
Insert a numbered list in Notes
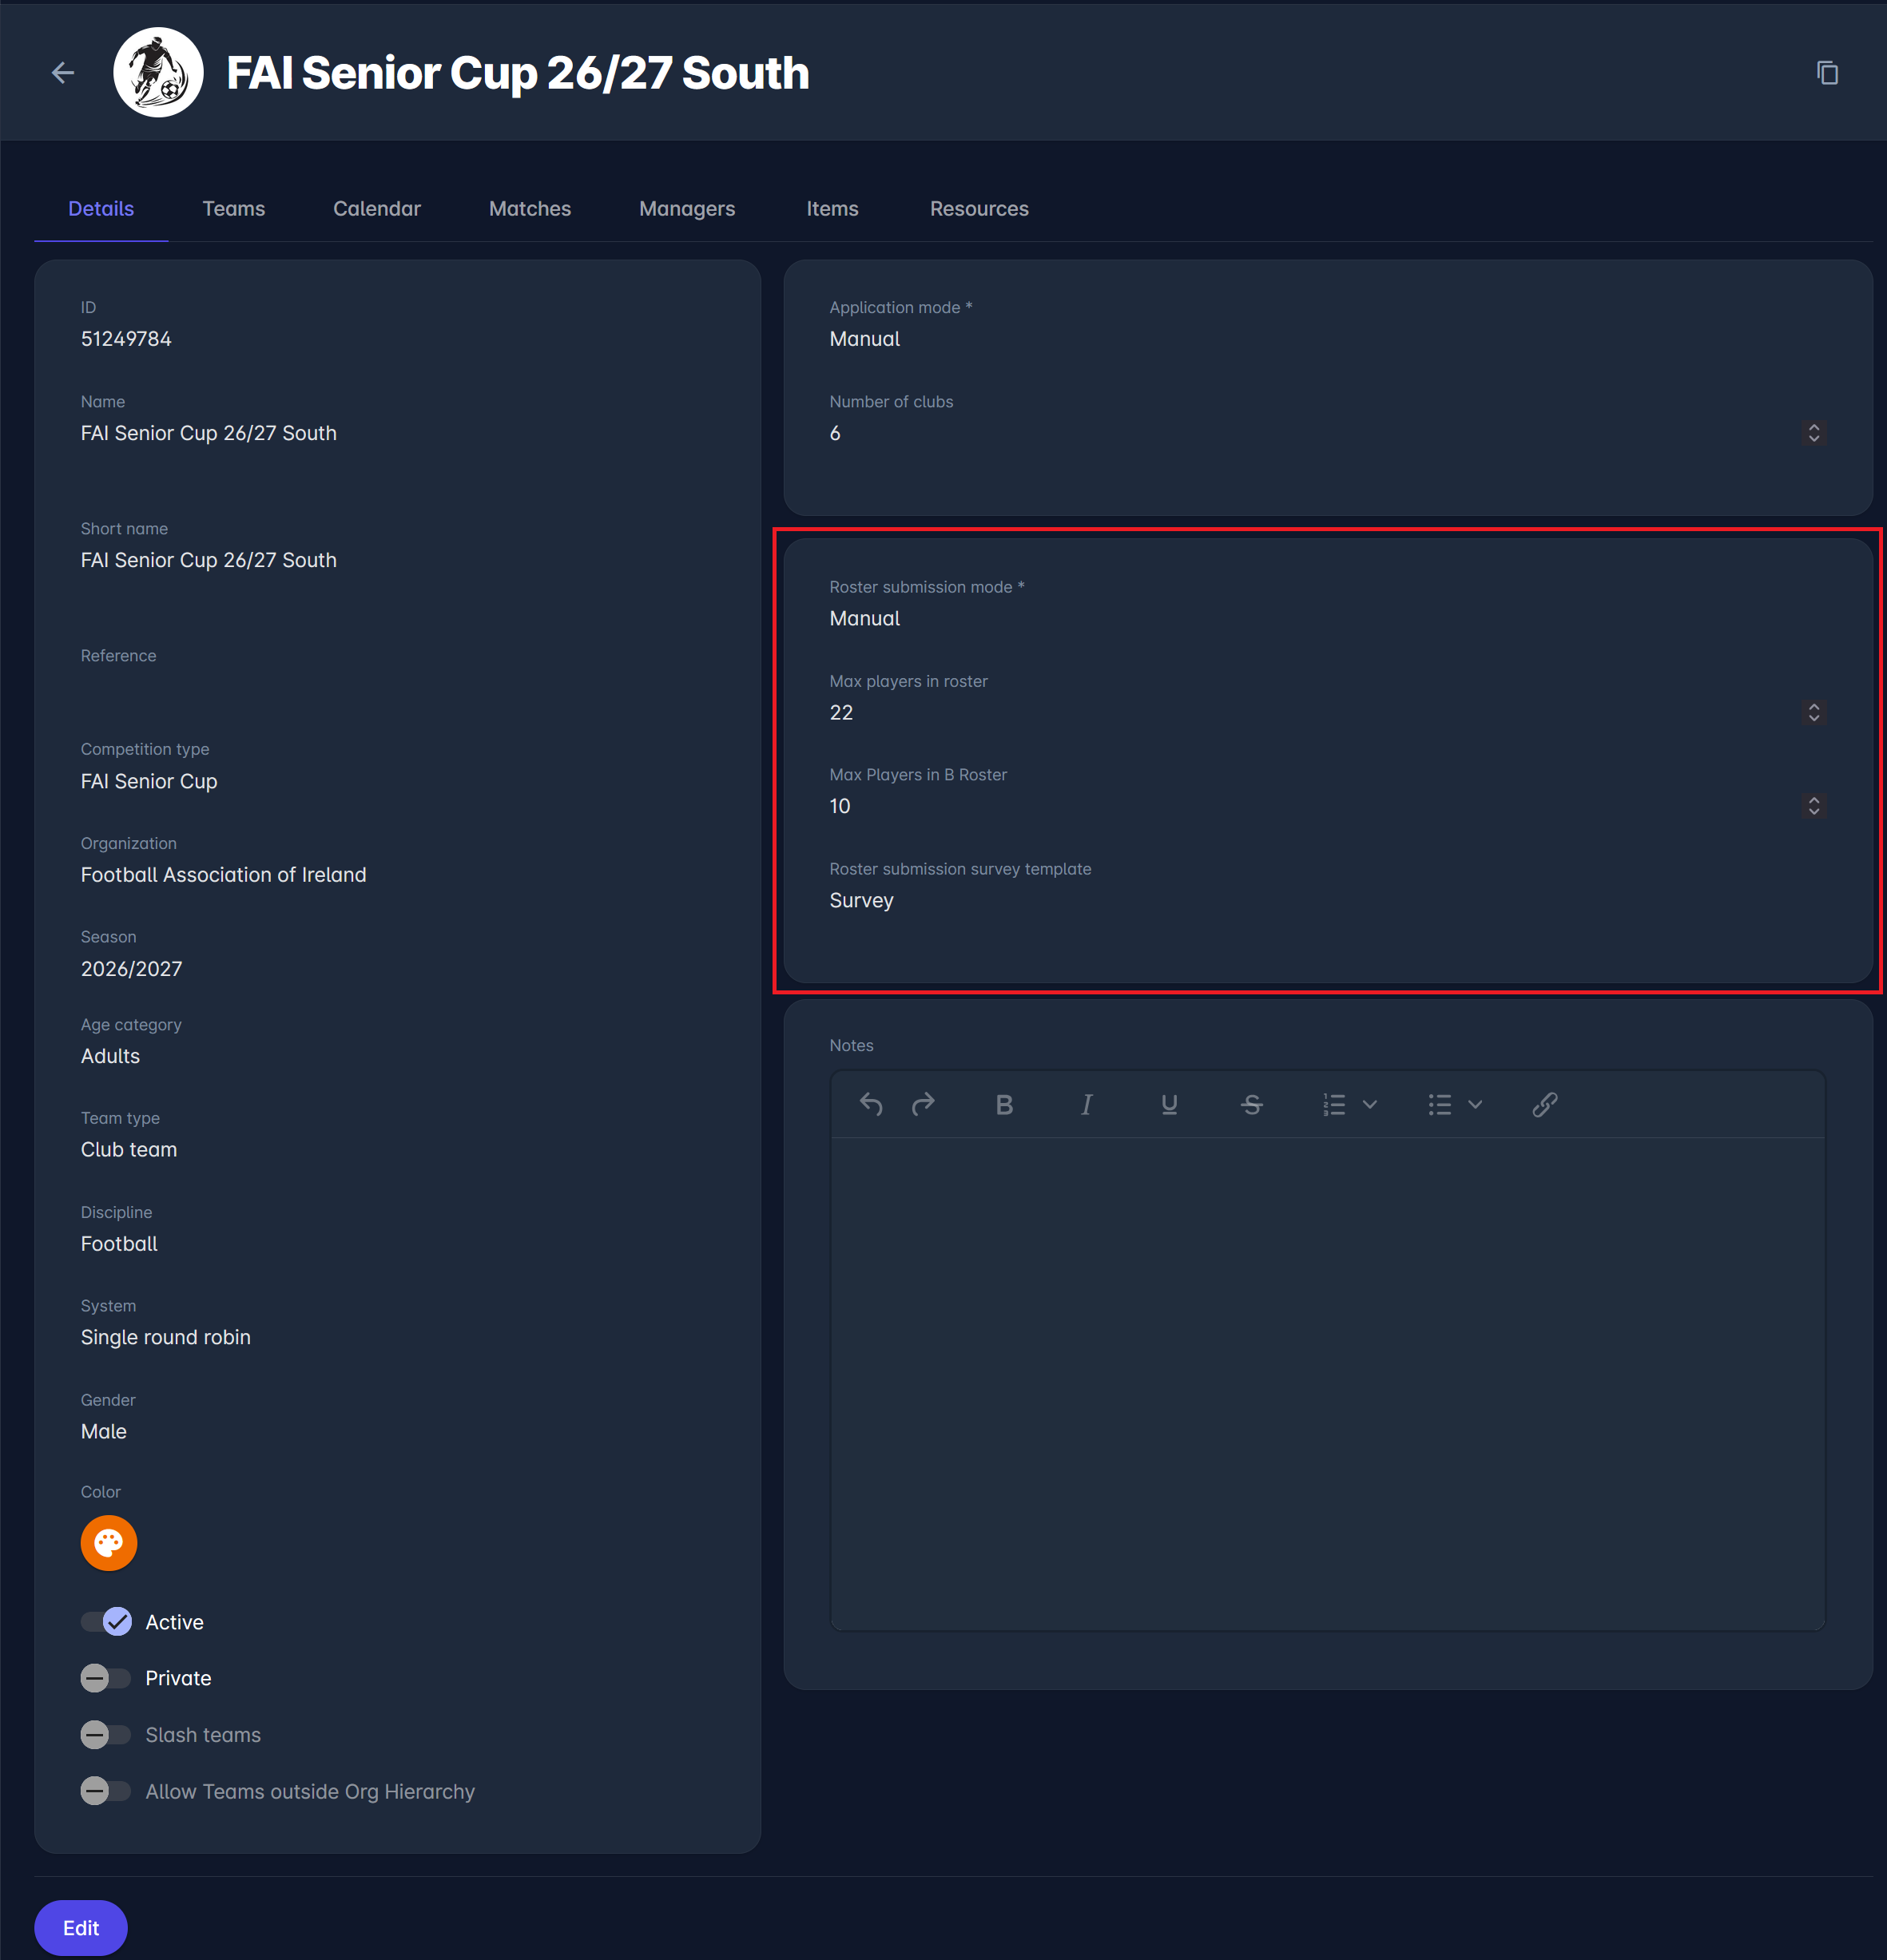(x=1334, y=1104)
